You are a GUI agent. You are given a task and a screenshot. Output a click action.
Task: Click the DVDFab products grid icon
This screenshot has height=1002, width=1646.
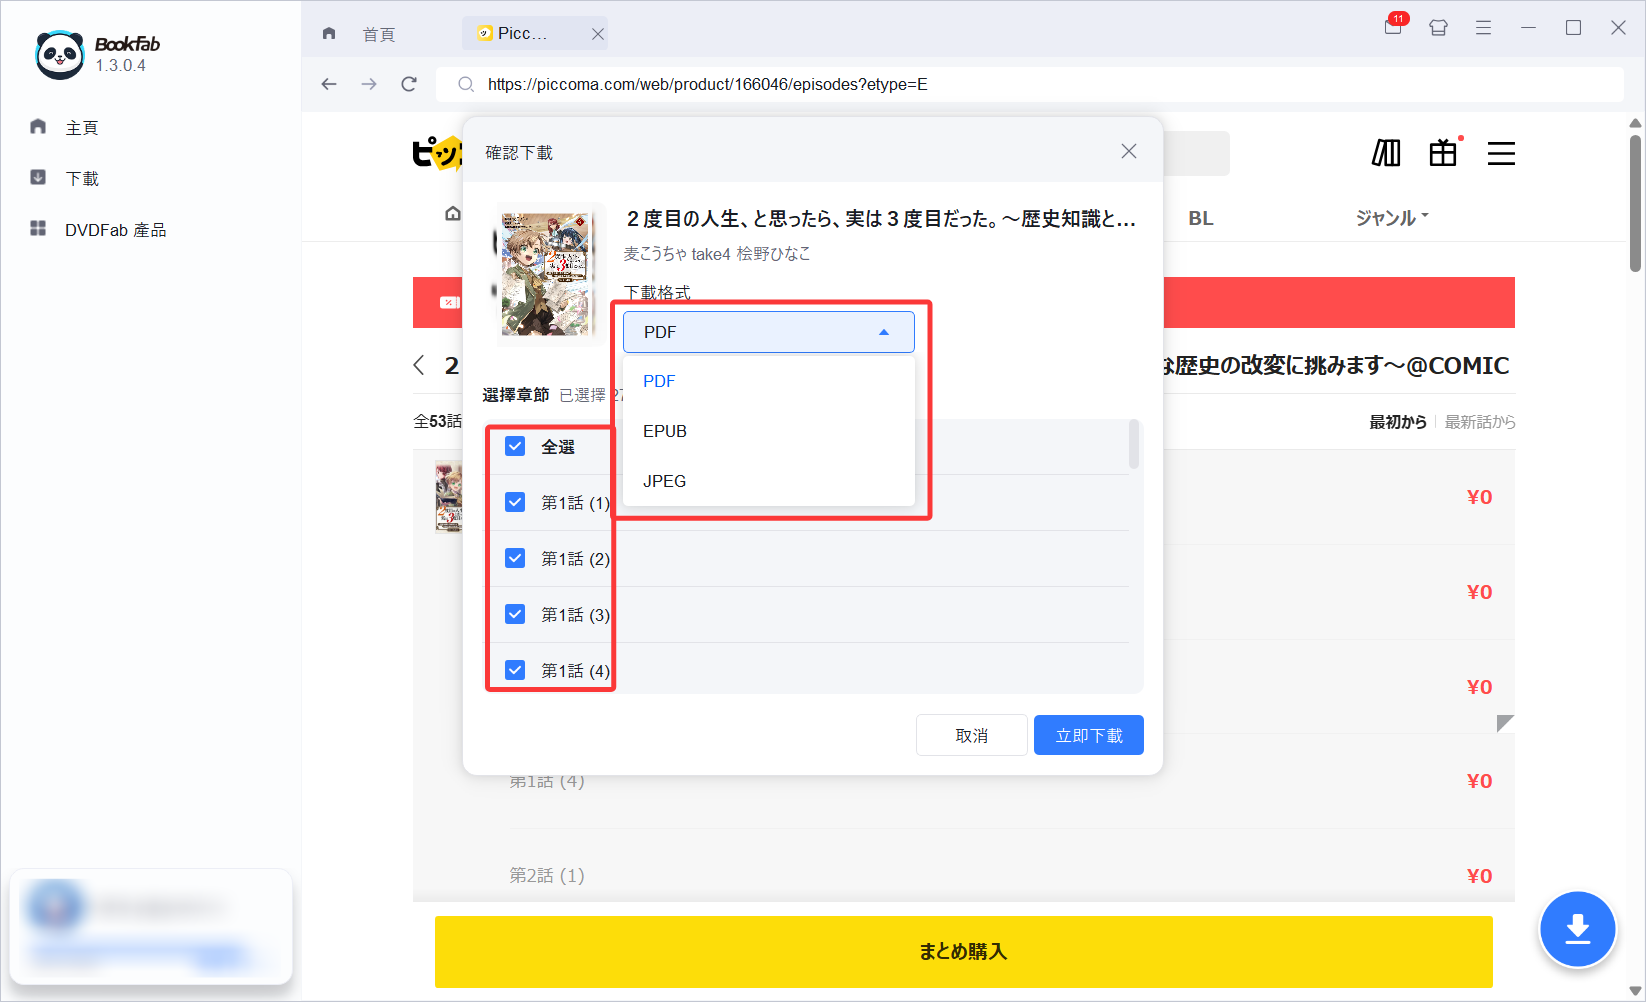(38, 228)
